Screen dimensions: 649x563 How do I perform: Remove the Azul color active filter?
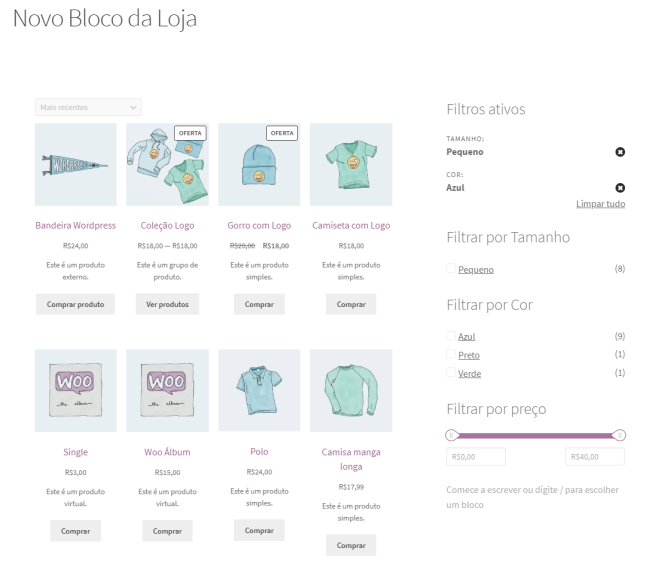point(620,188)
